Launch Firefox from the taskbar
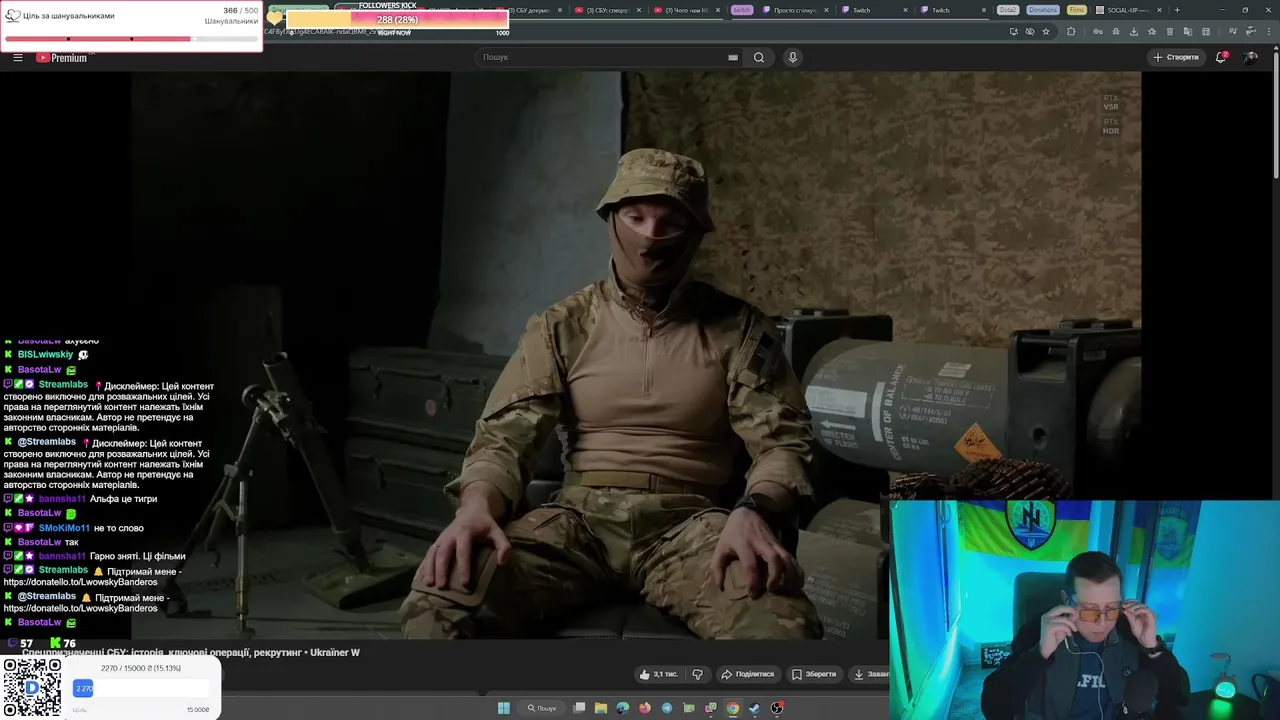Viewport: 1280px width, 720px height. pyautogui.click(x=645, y=708)
